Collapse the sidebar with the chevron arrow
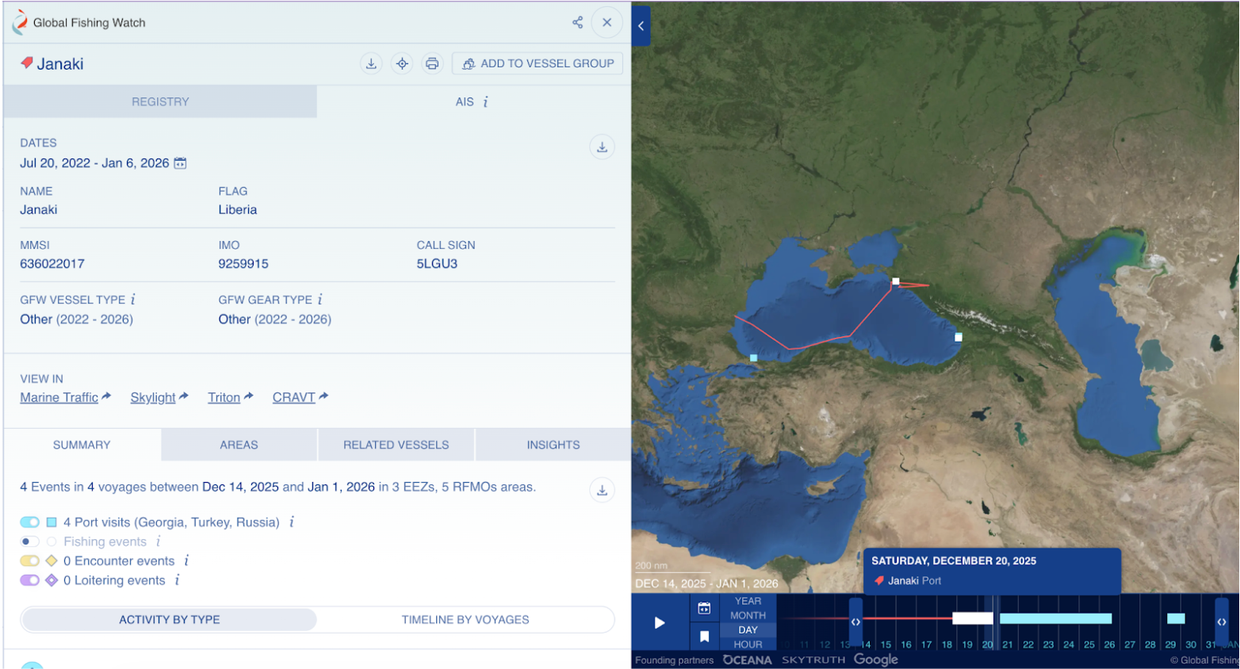The width and height of the screenshot is (1240, 669). [x=641, y=26]
